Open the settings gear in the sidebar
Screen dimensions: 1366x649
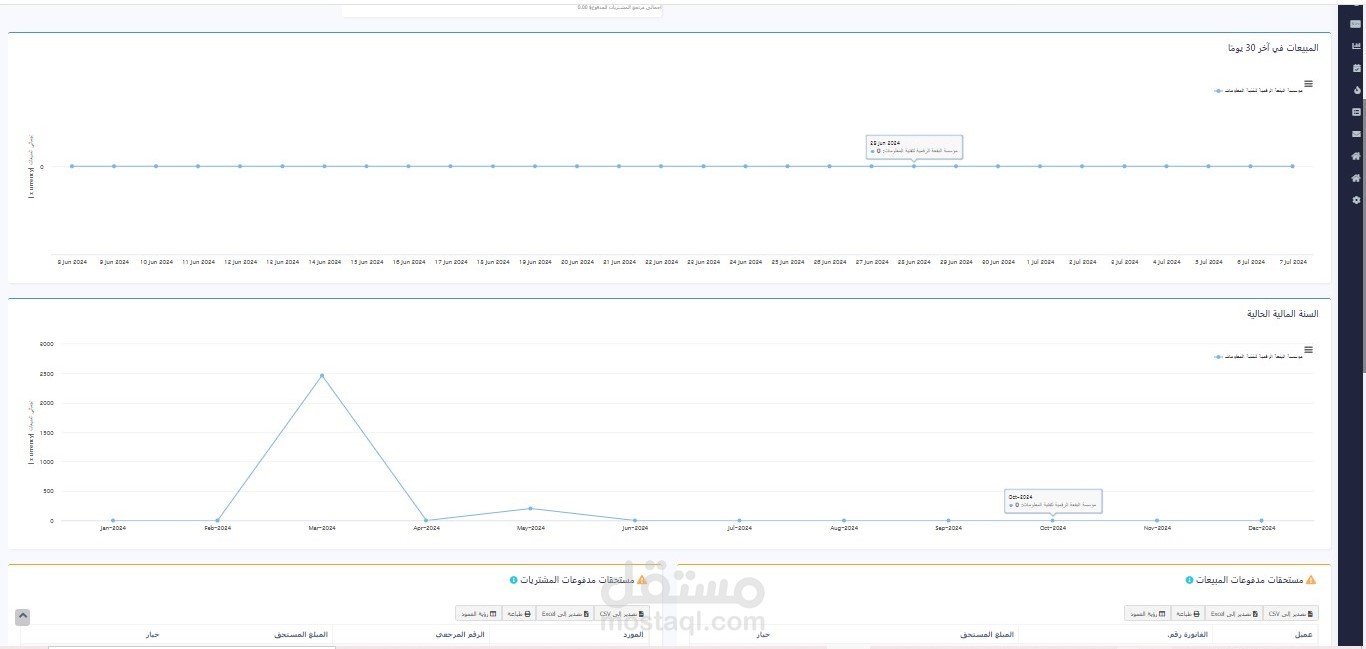[1356, 200]
